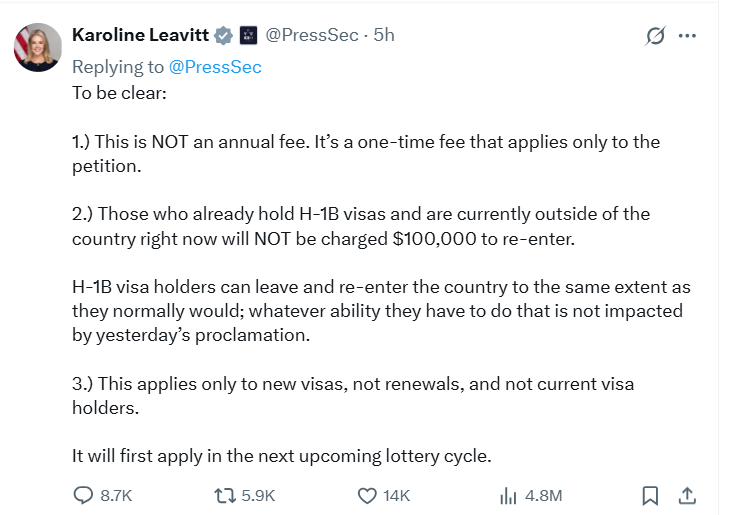Click the 4.8M views count

click(543, 495)
